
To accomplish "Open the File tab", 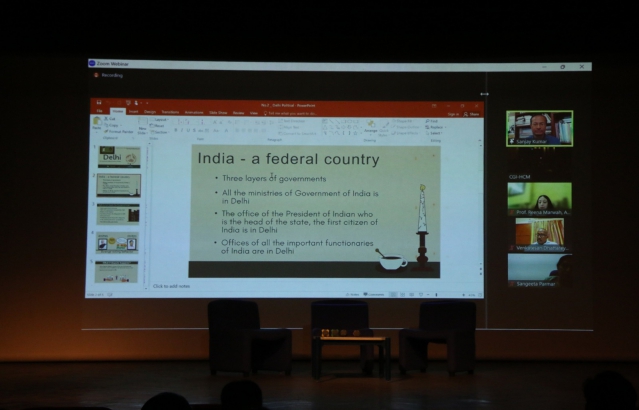I will click(x=99, y=111).
